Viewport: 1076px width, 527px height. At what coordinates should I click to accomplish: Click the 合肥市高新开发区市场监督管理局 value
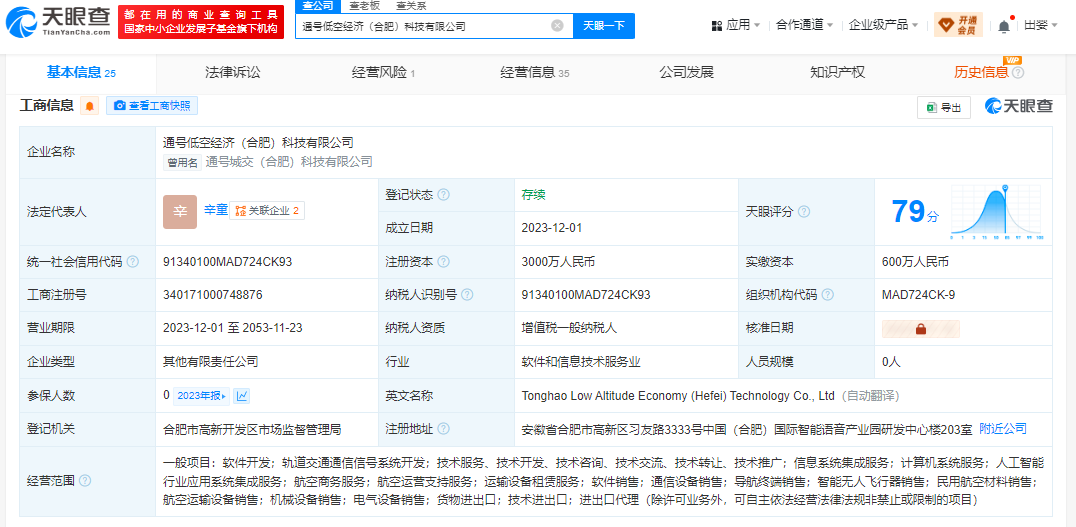click(252, 430)
